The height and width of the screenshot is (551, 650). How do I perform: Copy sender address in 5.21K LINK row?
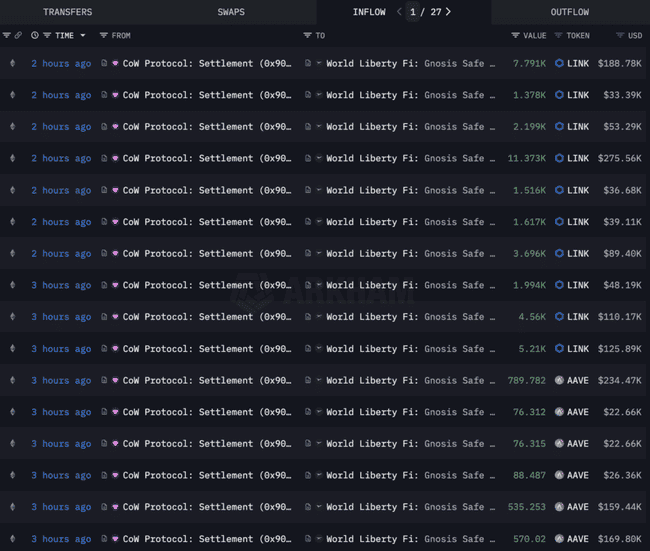point(104,348)
